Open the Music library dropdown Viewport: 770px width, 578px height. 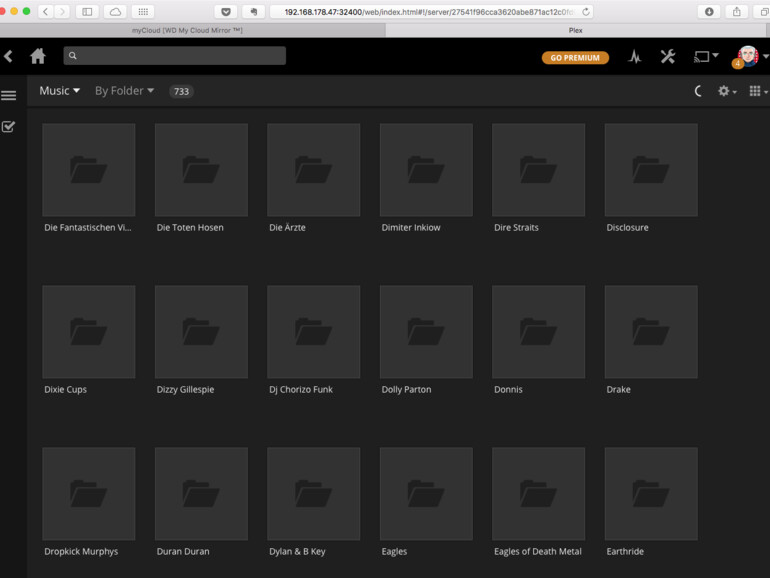click(x=59, y=91)
